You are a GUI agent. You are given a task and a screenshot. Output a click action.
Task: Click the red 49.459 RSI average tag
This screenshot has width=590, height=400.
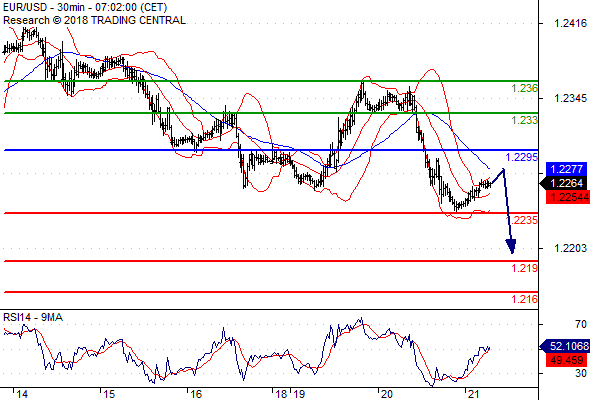[x=566, y=360]
